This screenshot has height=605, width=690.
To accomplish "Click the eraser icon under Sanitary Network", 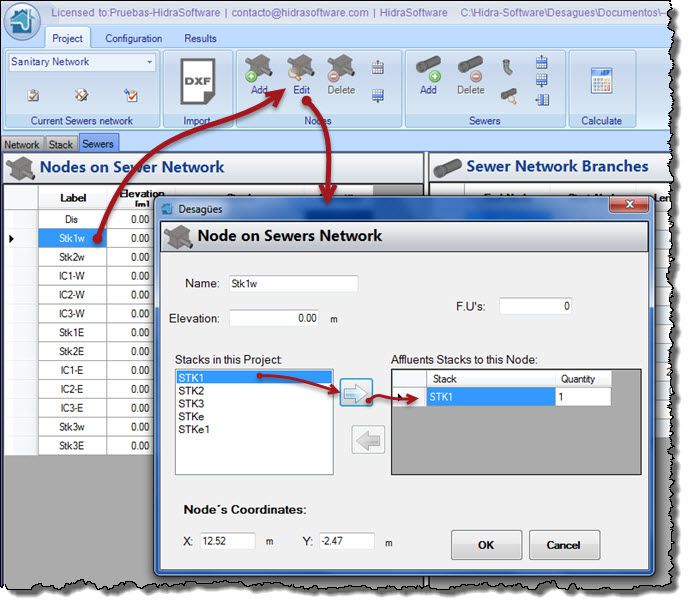I will click(81, 95).
